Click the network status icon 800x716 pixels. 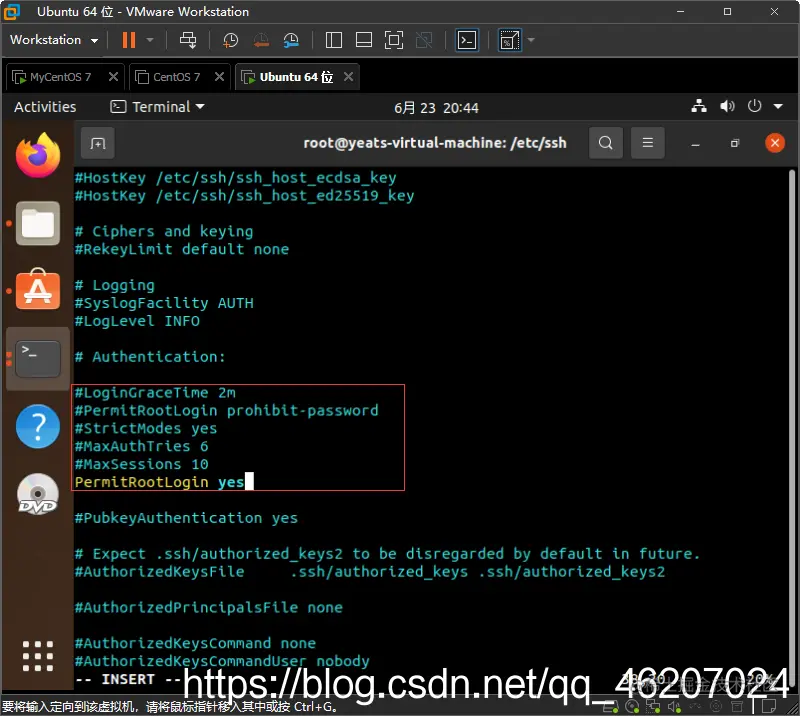(x=699, y=106)
